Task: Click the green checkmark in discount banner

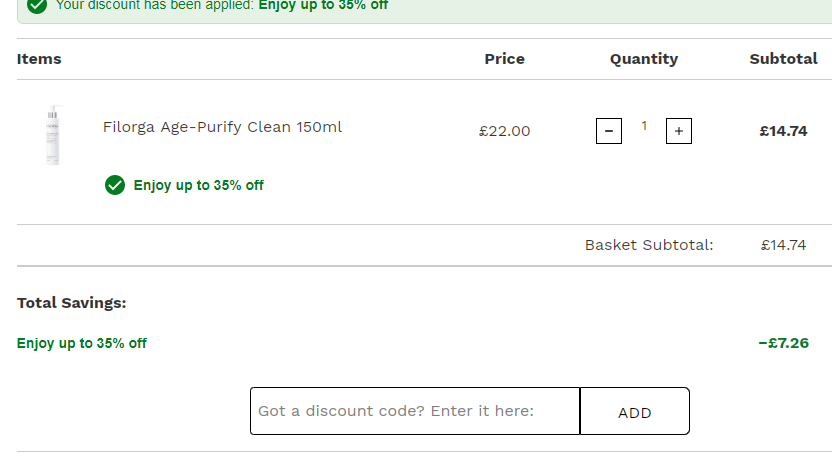Action: click(37, 6)
